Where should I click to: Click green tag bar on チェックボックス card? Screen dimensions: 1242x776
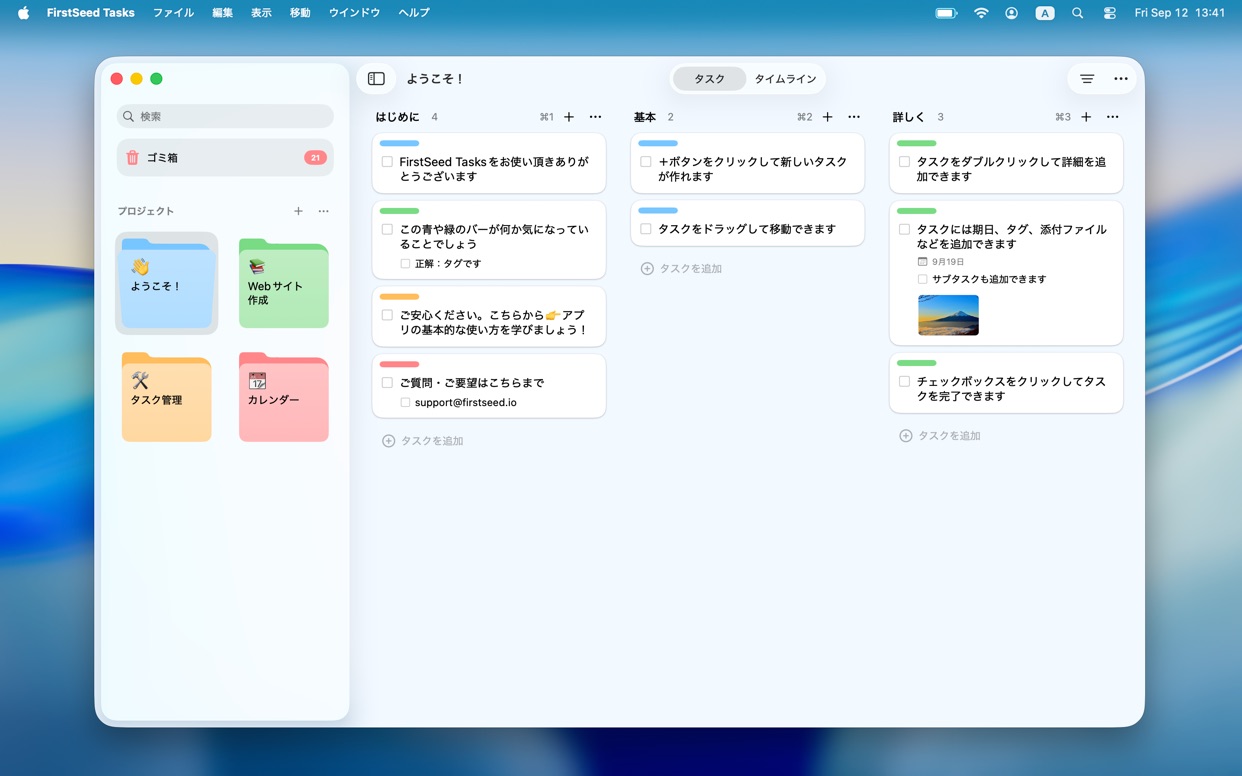[916, 363]
